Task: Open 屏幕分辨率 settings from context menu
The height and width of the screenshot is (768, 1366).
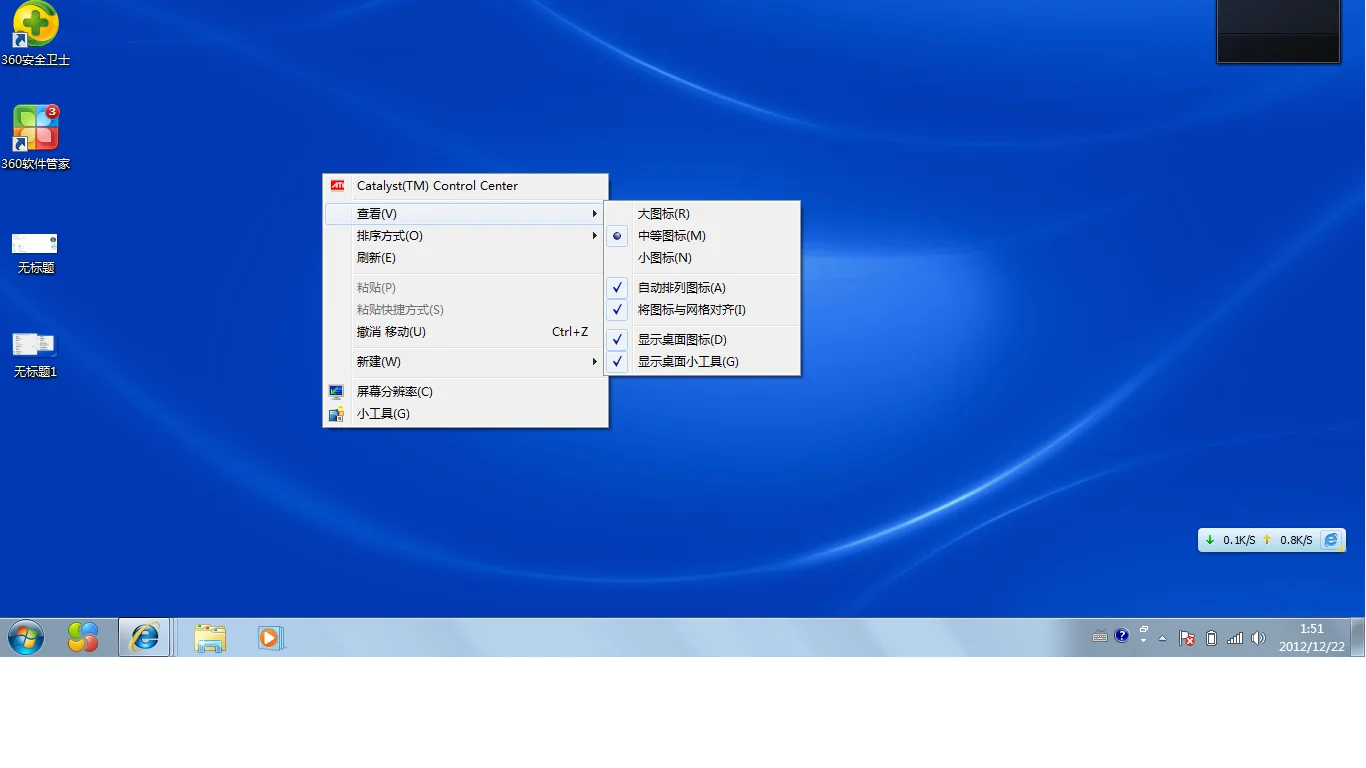Action: [x=394, y=392]
